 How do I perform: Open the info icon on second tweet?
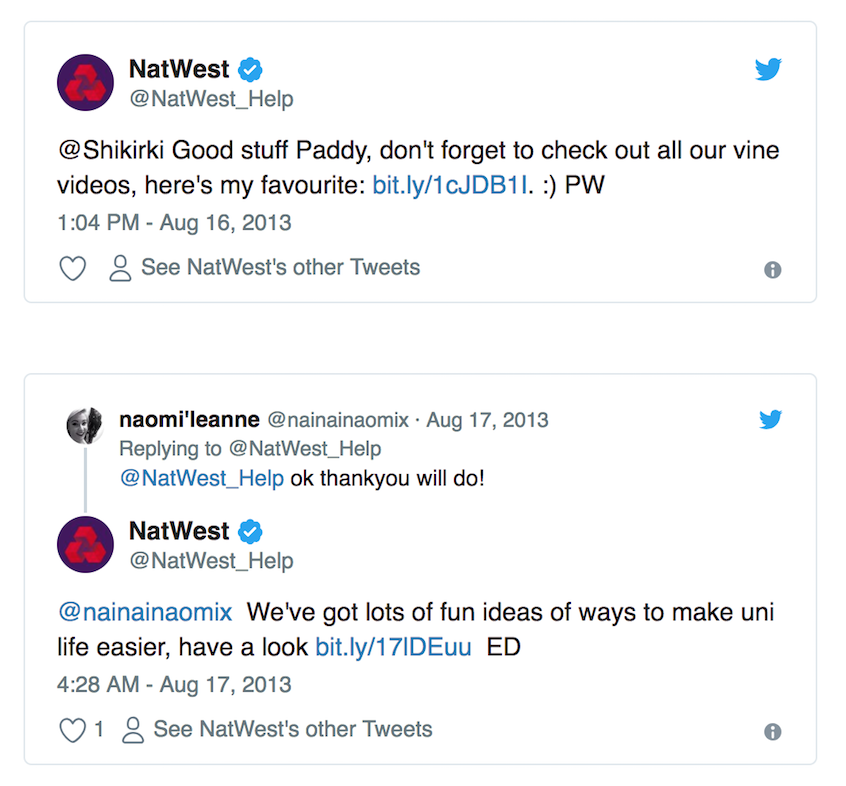tap(772, 732)
